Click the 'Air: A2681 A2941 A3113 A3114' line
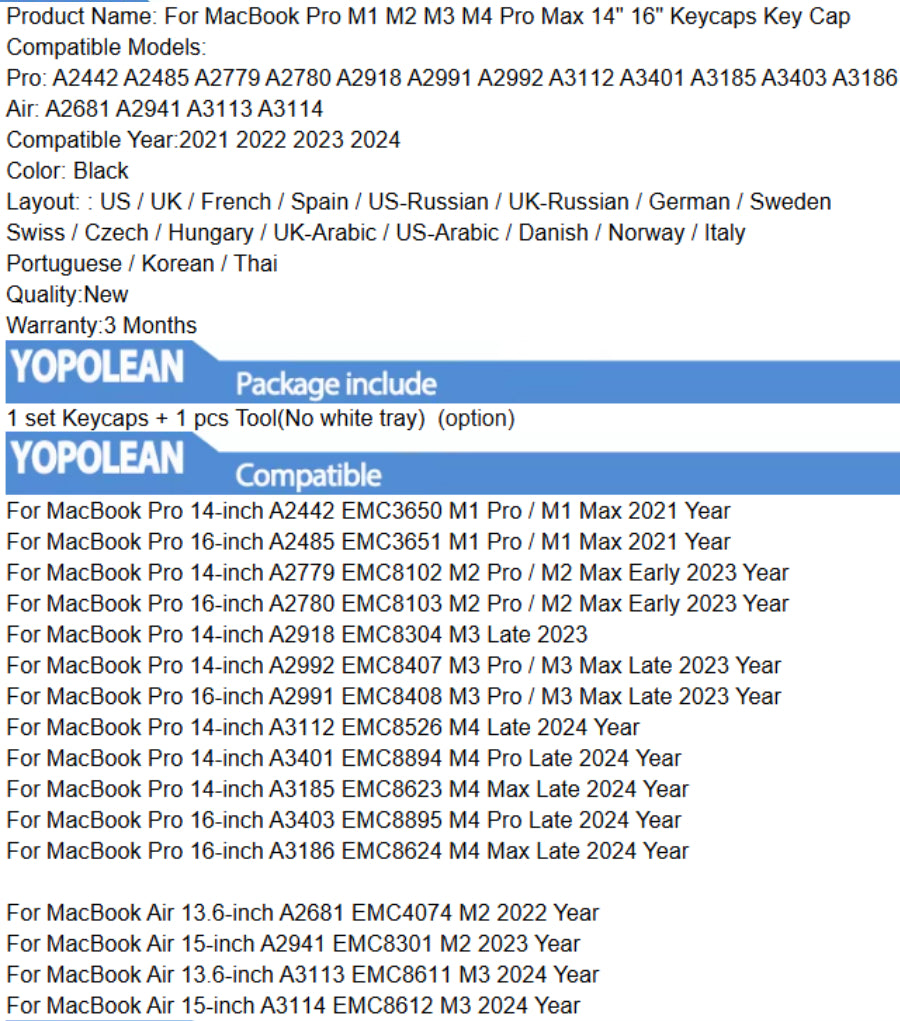The image size is (900, 1021). pos(165,109)
